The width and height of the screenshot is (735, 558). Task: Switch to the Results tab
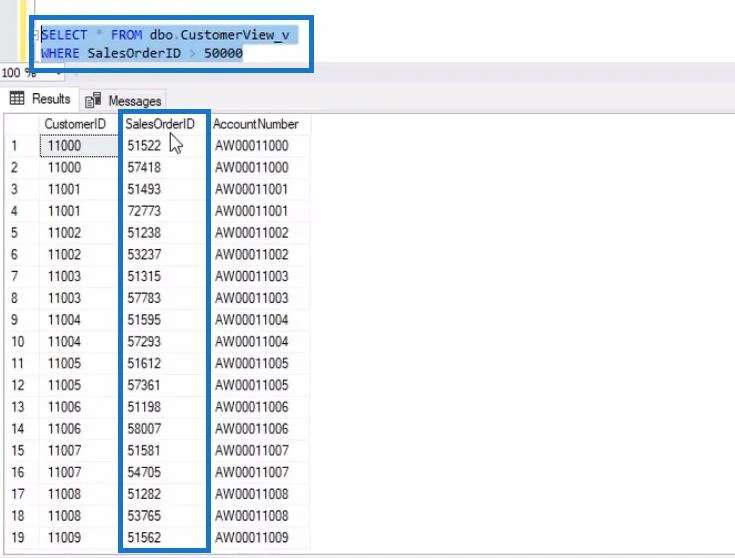(x=40, y=99)
